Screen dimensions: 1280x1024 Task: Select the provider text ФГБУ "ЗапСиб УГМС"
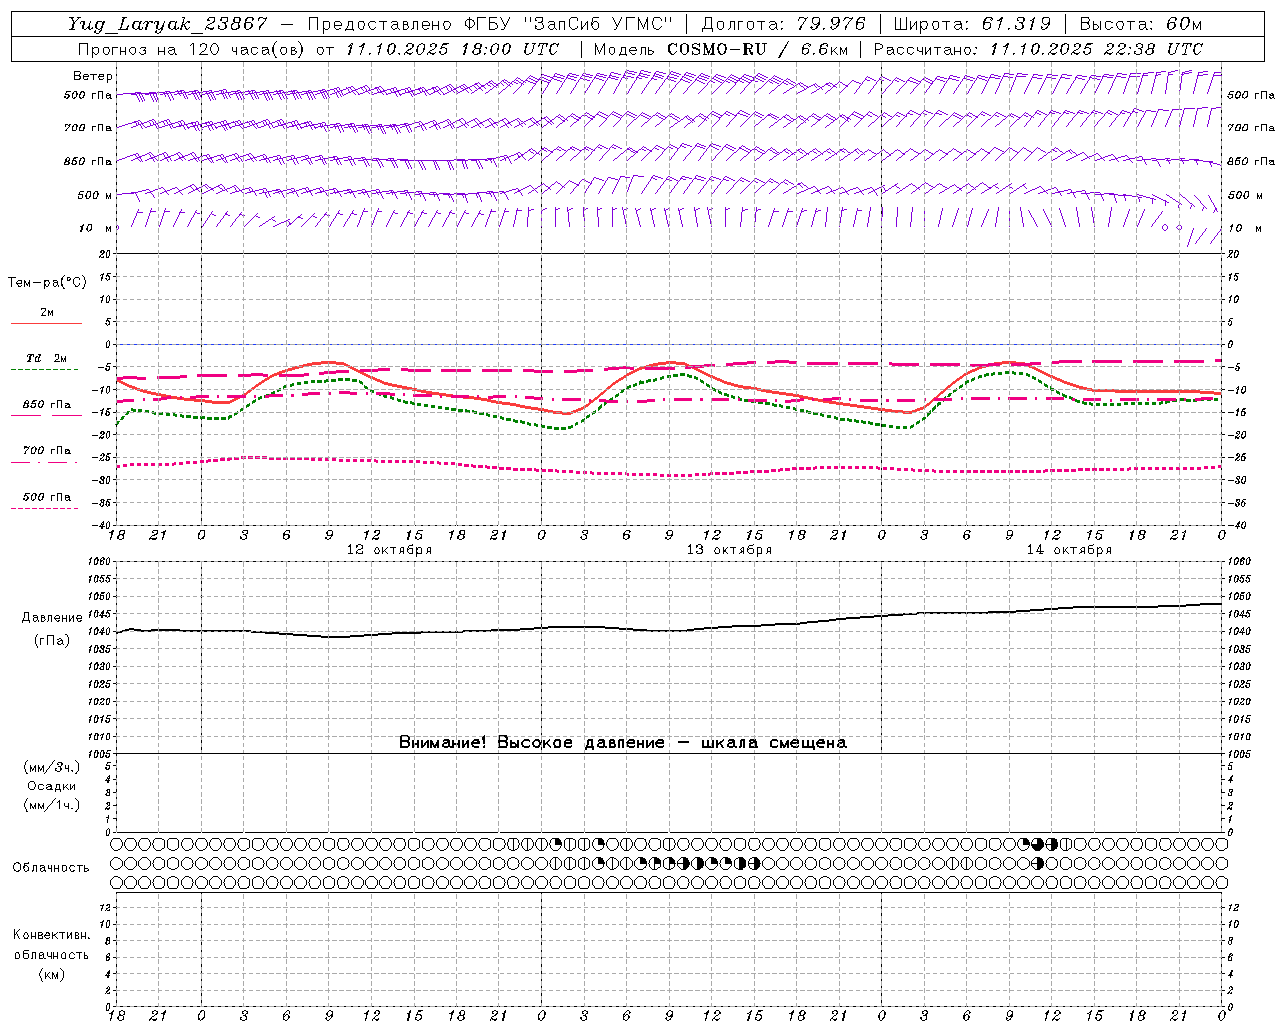point(568,24)
